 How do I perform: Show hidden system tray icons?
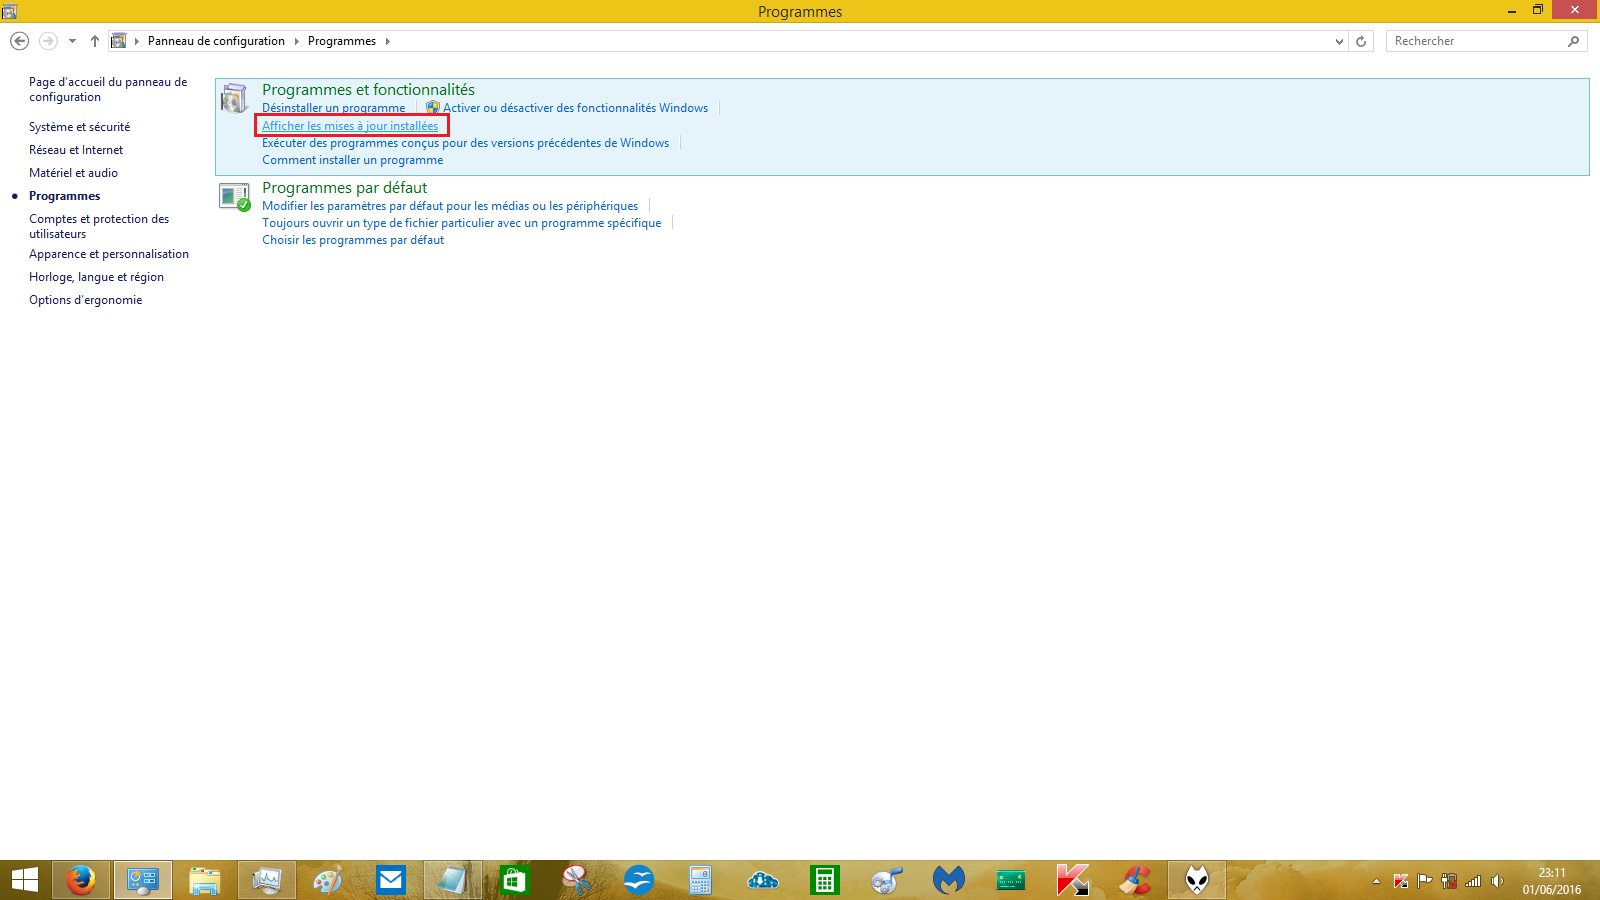pyautogui.click(x=1376, y=881)
